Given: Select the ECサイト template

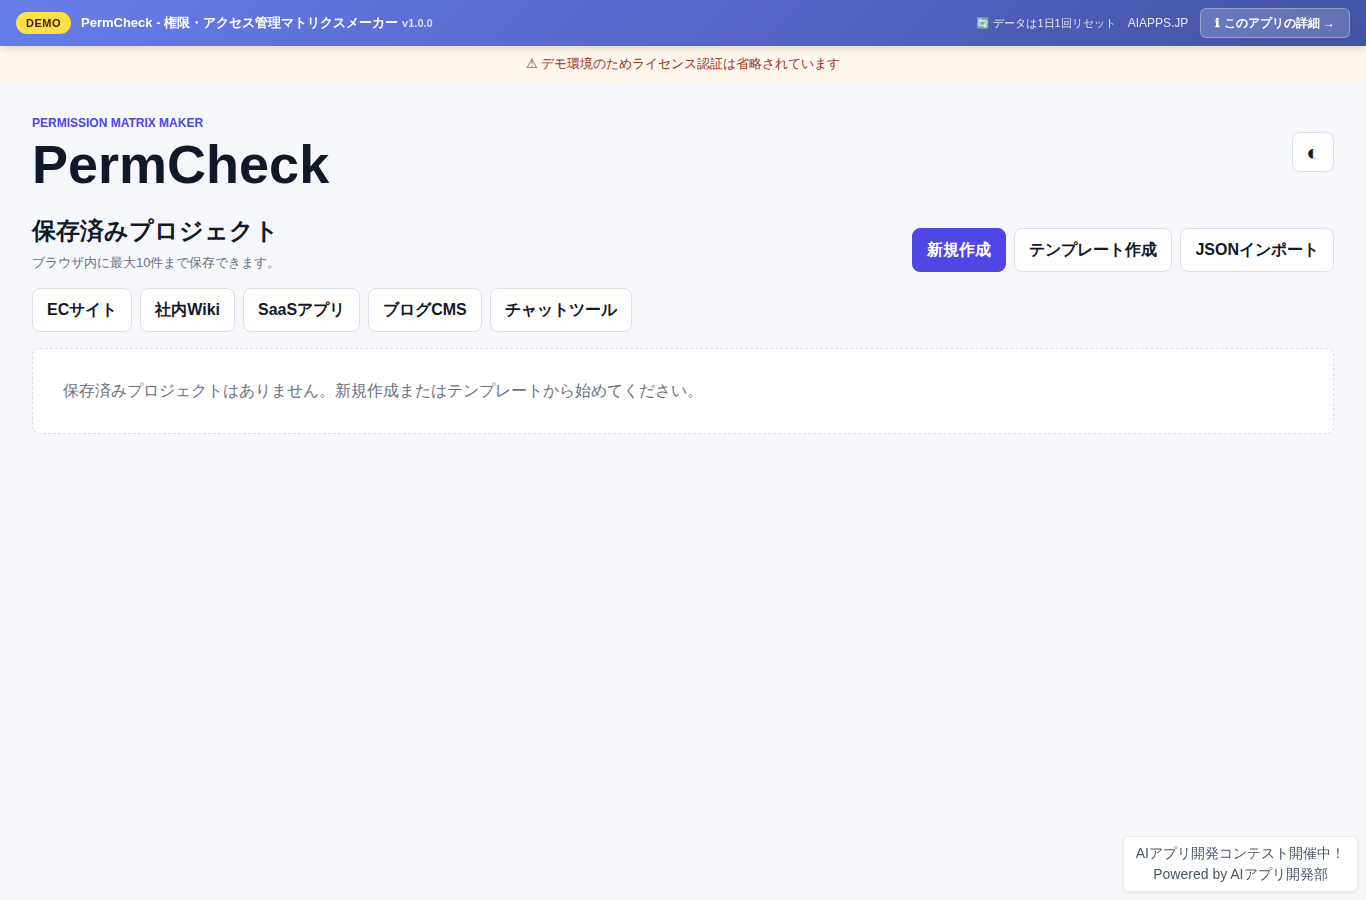Looking at the screenshot, I should [82, 310].
